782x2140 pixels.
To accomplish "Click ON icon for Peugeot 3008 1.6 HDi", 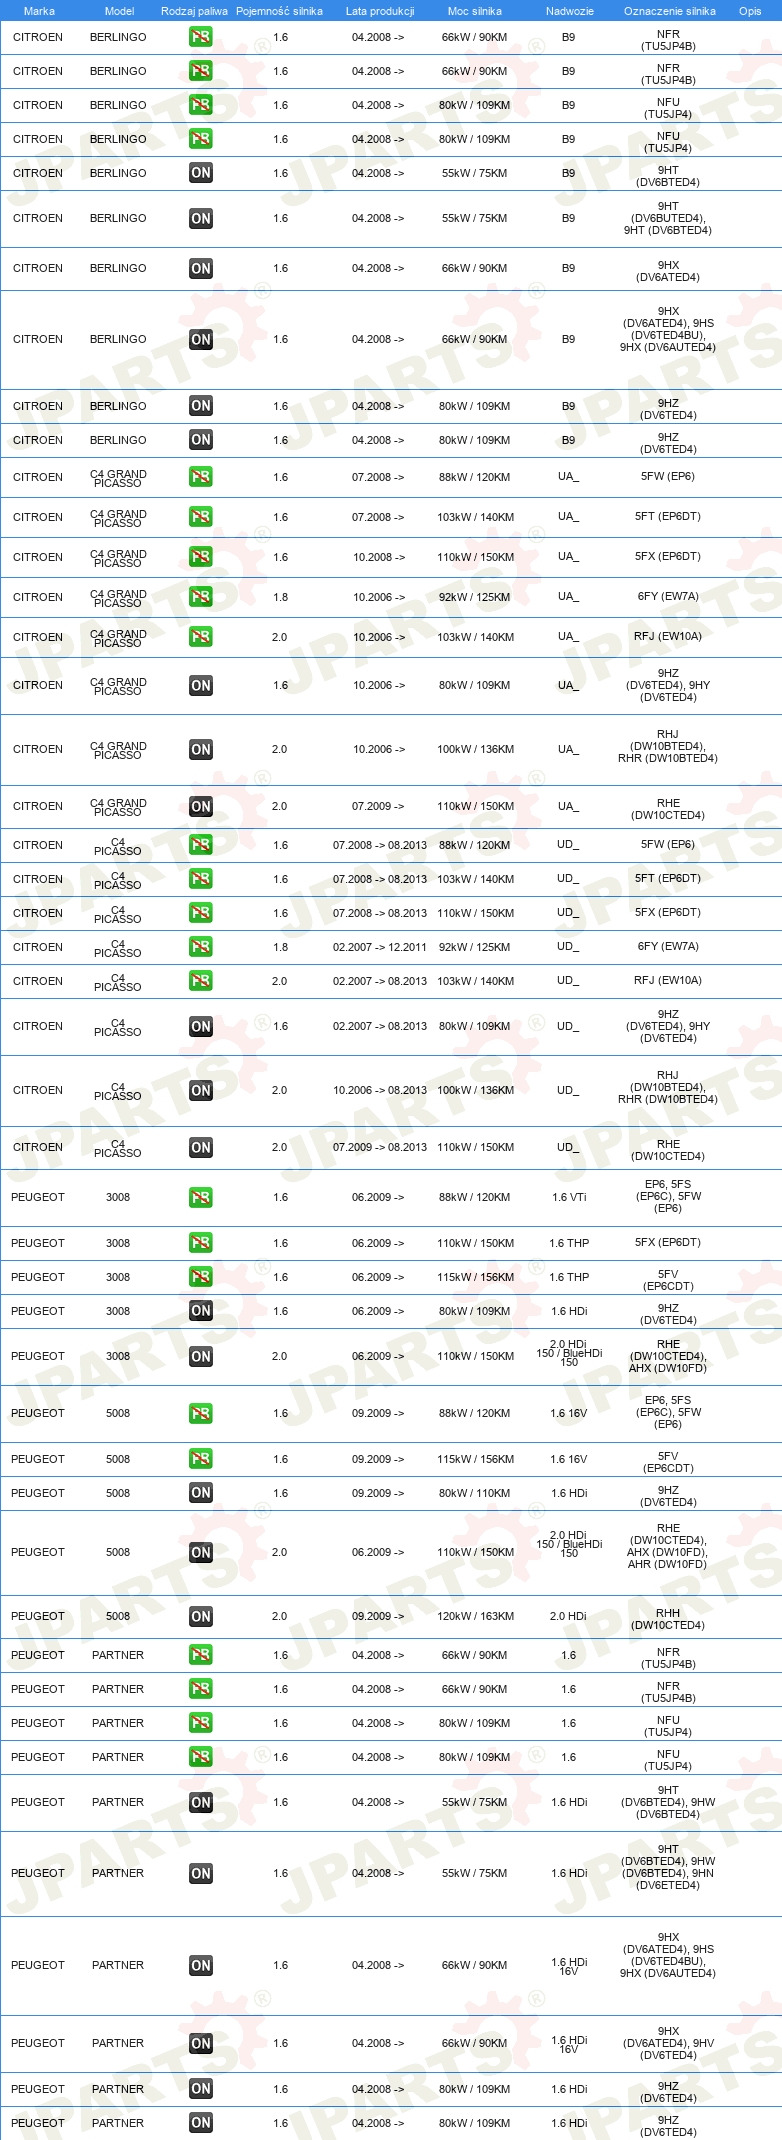I will coord(201,1311).
